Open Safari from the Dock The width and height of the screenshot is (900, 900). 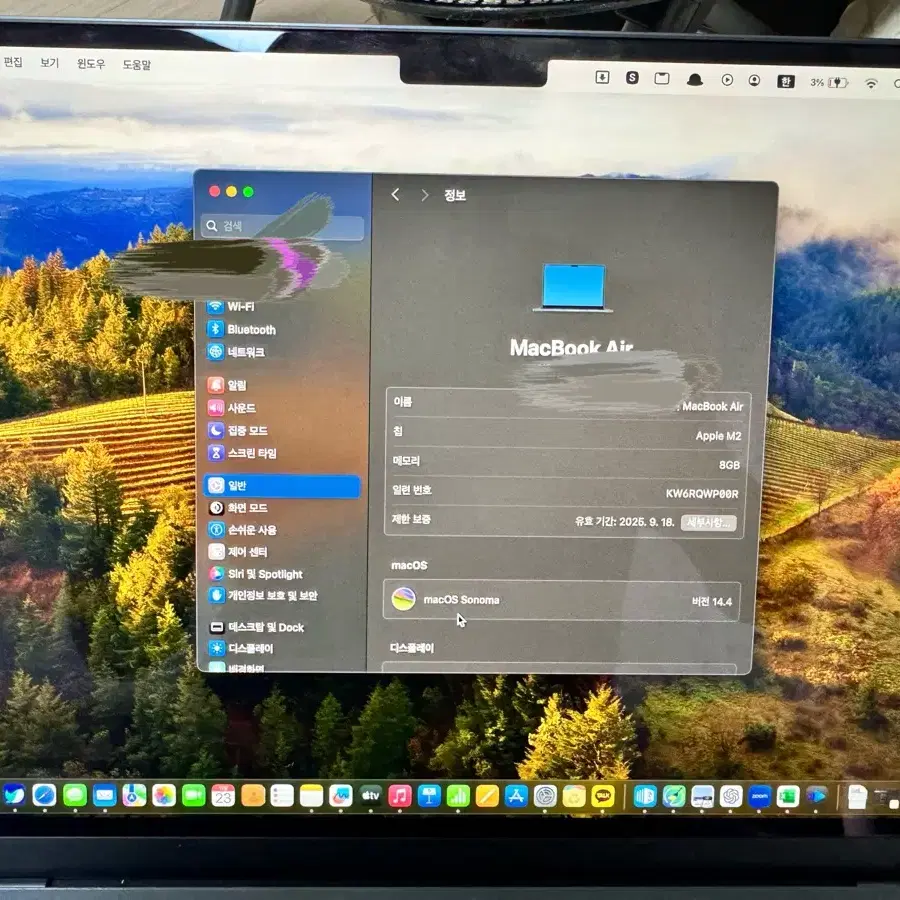click(44, 795)
